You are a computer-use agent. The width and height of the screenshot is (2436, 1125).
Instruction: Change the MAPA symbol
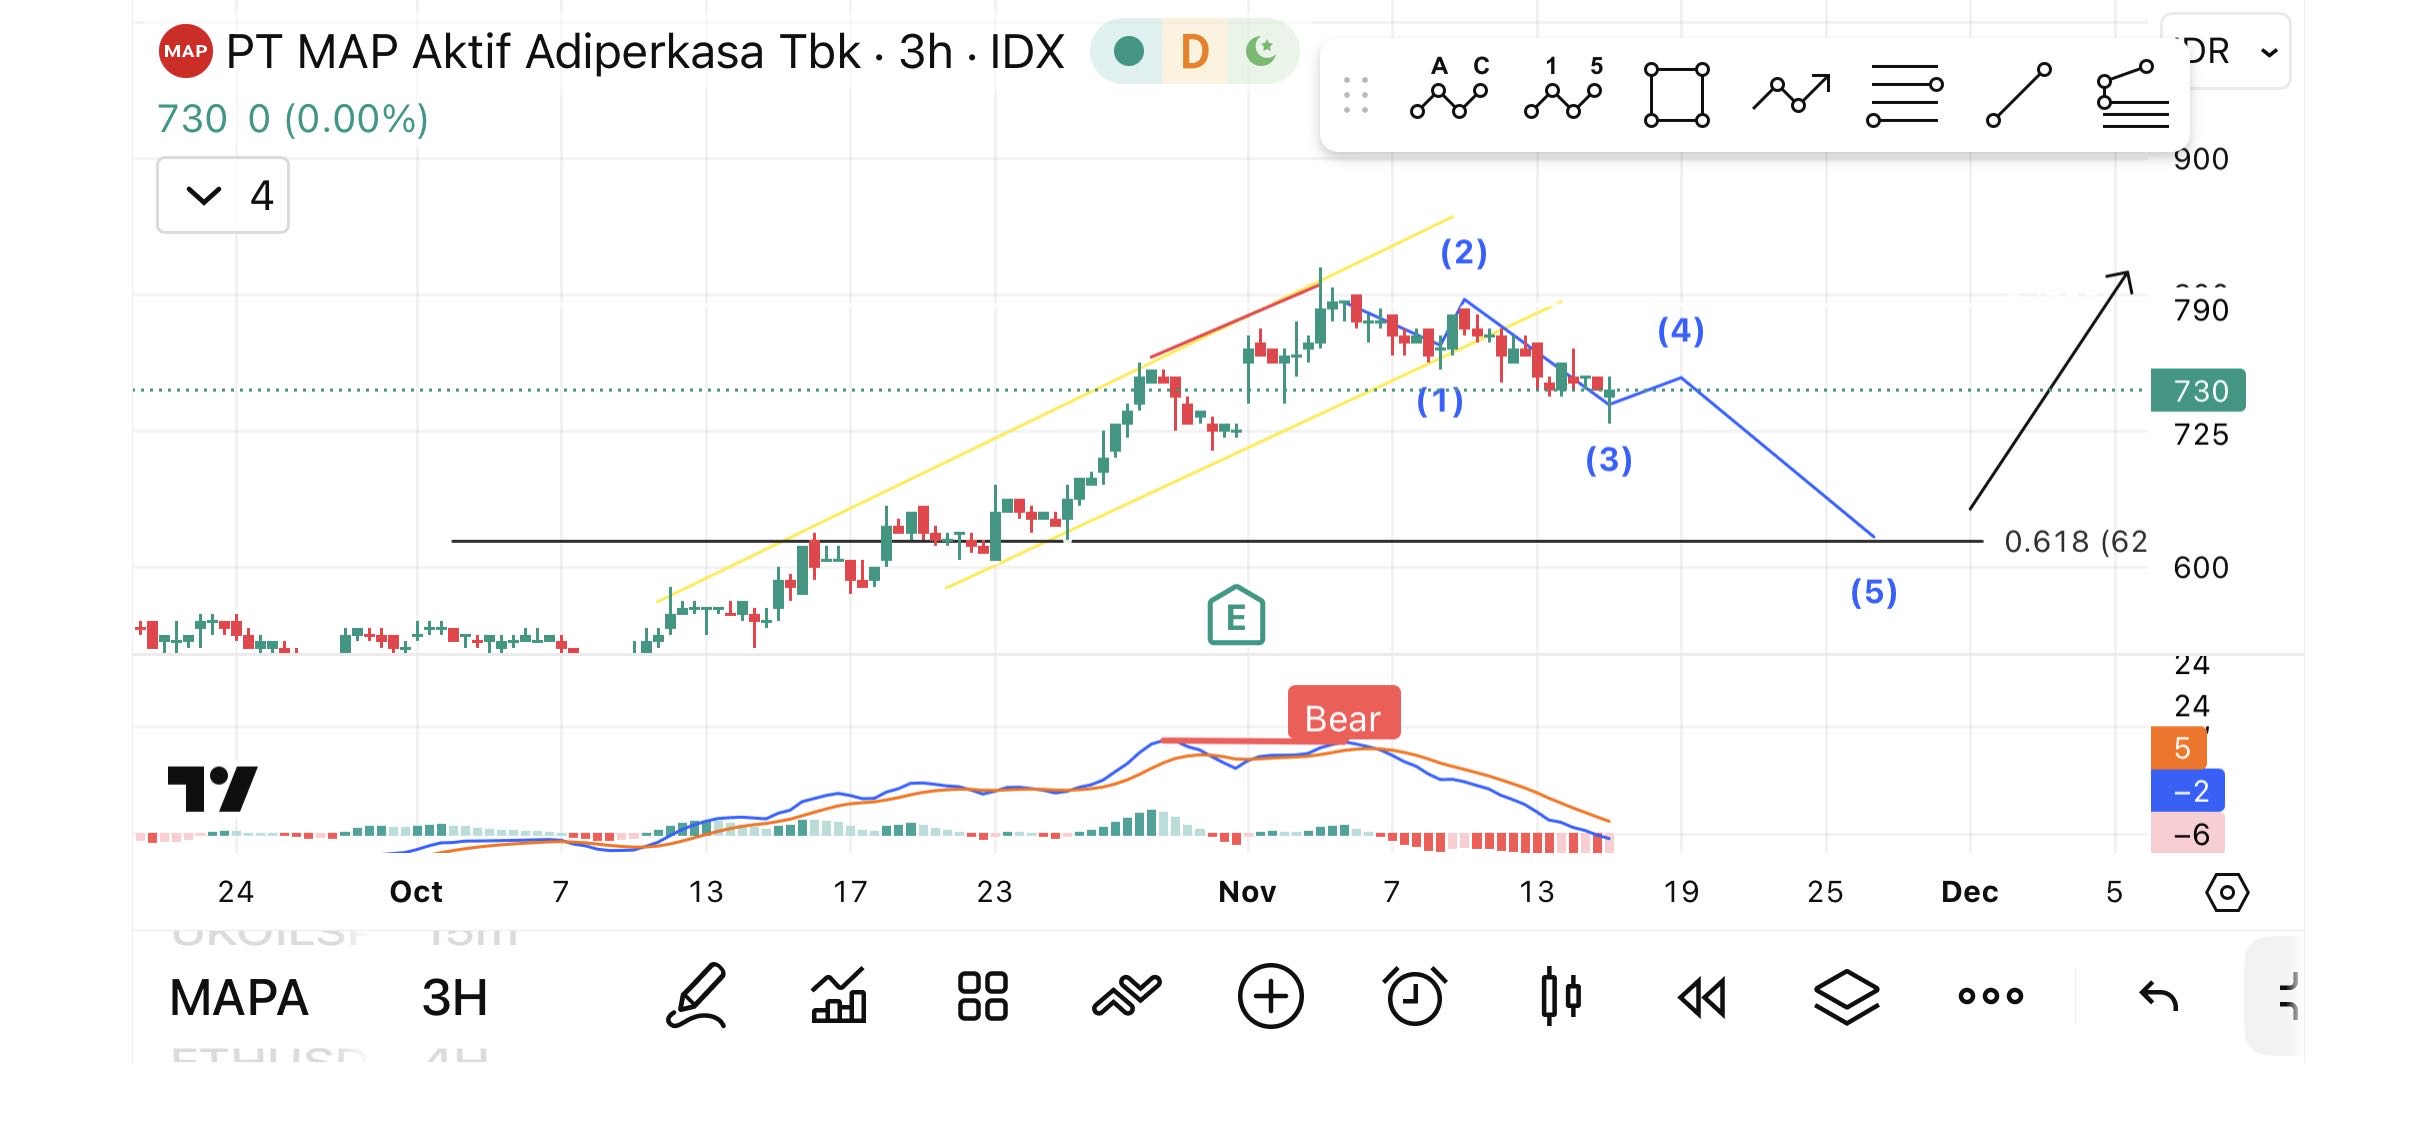(239, 998)
